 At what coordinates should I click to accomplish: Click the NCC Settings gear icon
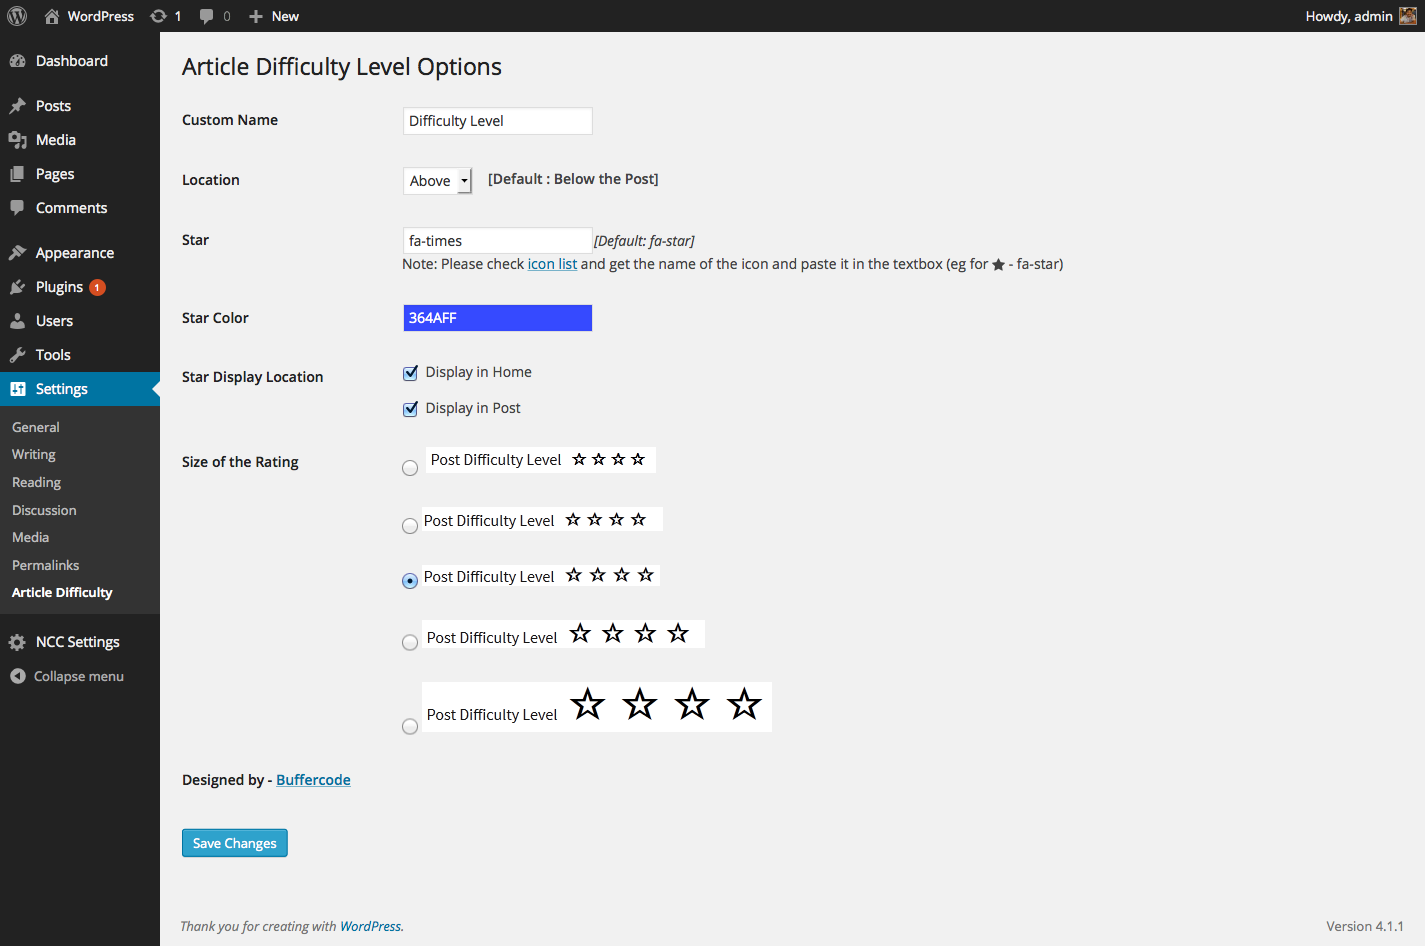click(x=17, y=642)
